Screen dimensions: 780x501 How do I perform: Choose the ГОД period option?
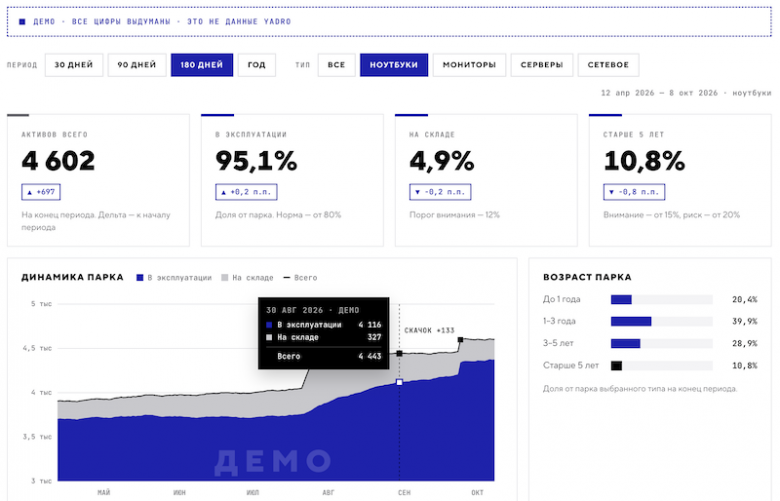point(257,65)
